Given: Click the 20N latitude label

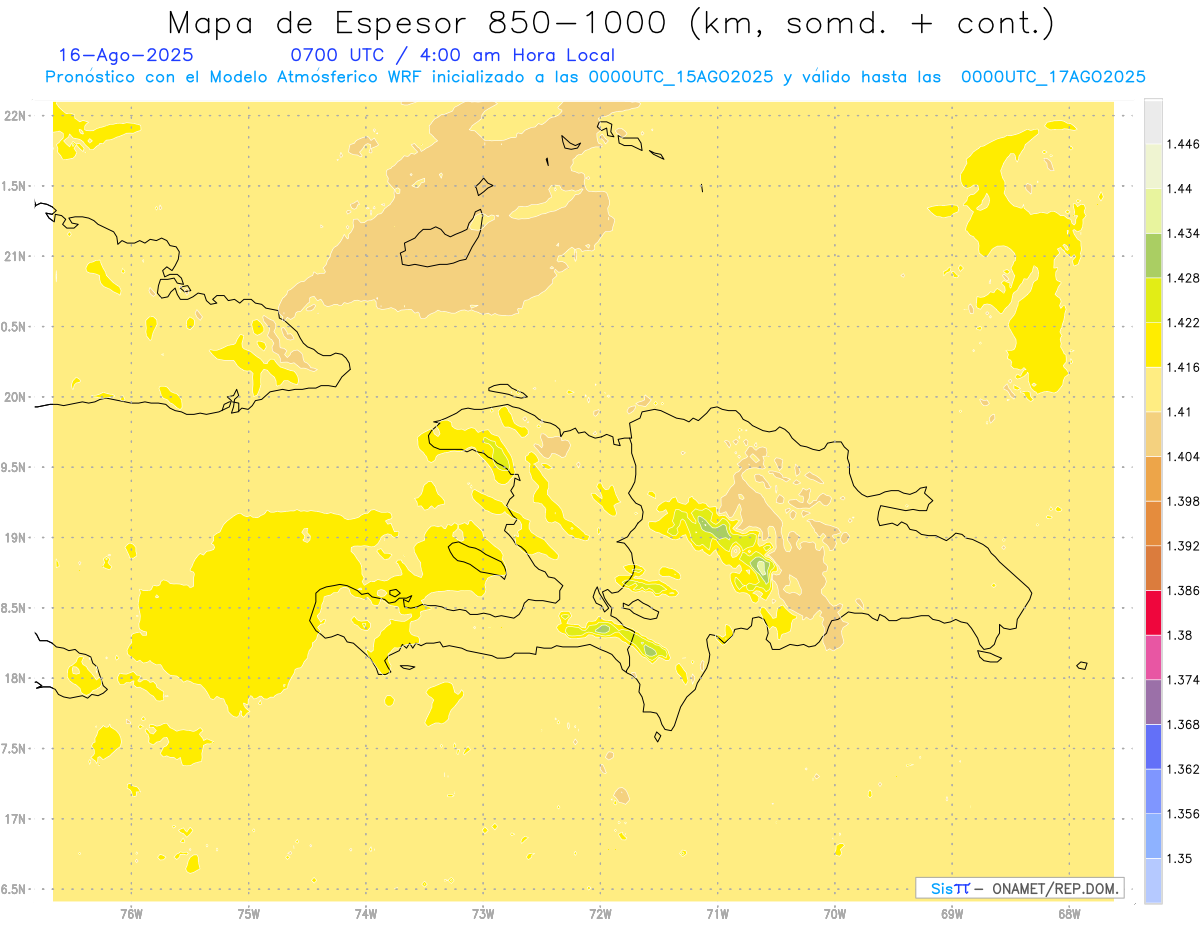Looking at the screenshot, I should point(14,397).
